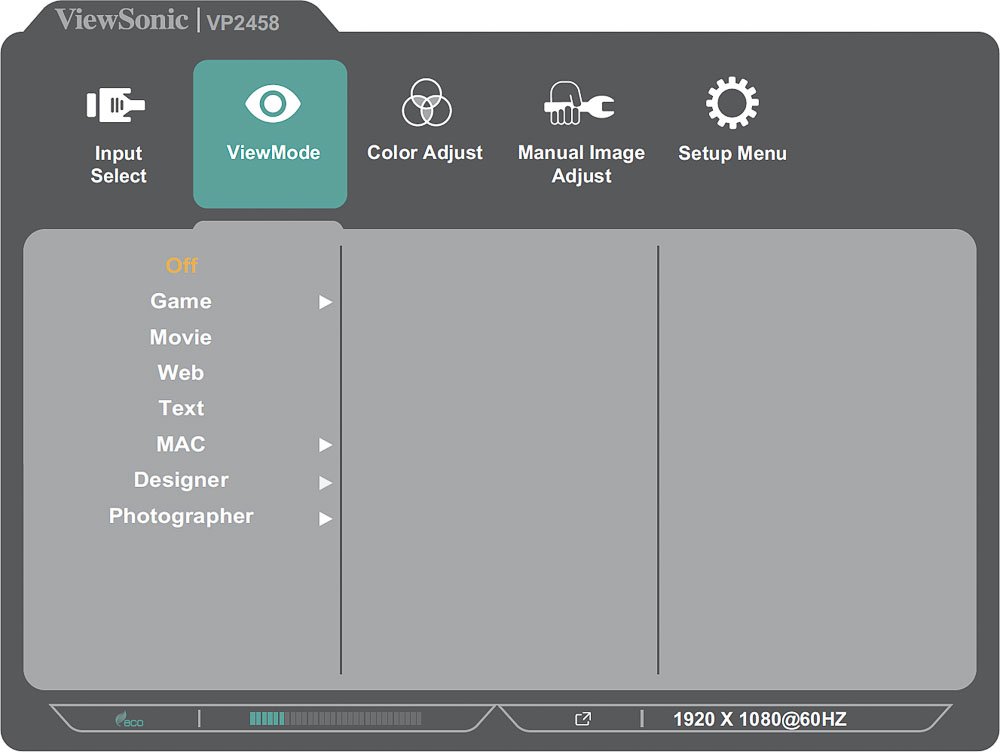
Task: Expand the Photographer submenu arrow
Action: click(325, 518)
